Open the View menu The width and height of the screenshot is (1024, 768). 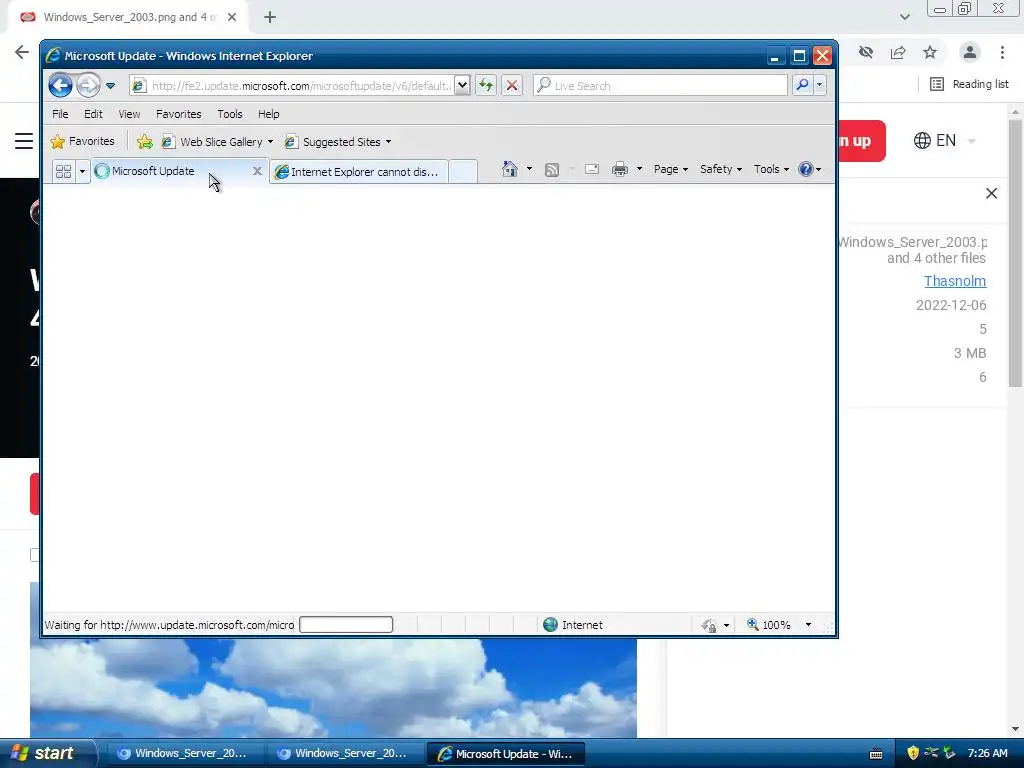[x=129, y=114]
